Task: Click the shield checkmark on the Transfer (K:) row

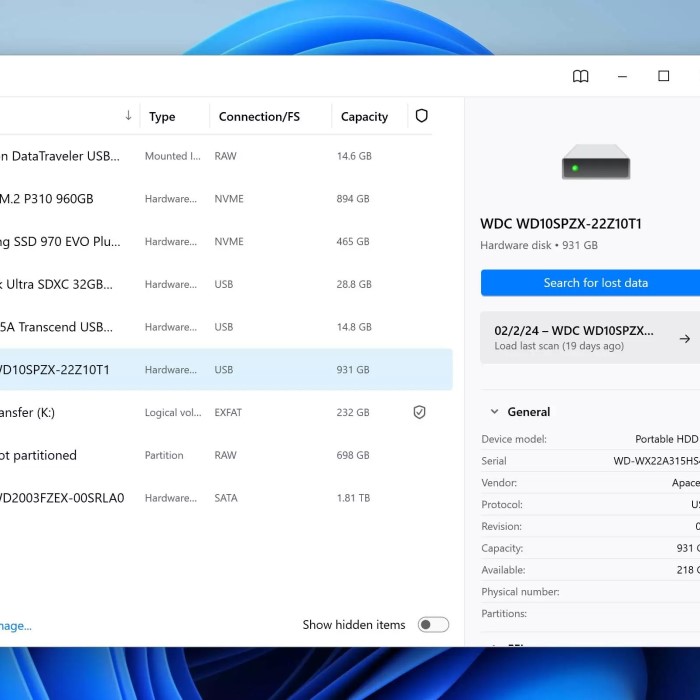Action: pos(419,412)
